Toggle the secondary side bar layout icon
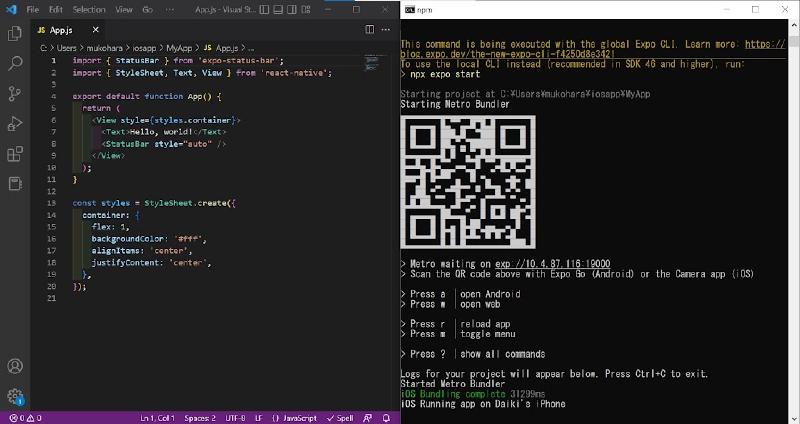800x424 pixels. (x=291, y=9)
